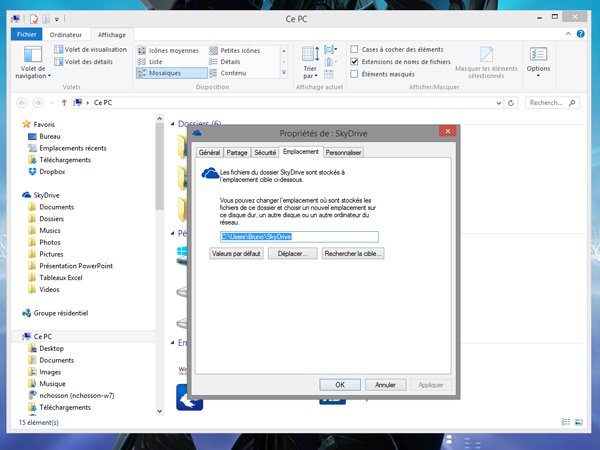Click the Emplacement tab
This screenshot has width=600, height=450.
pos(301,152)
